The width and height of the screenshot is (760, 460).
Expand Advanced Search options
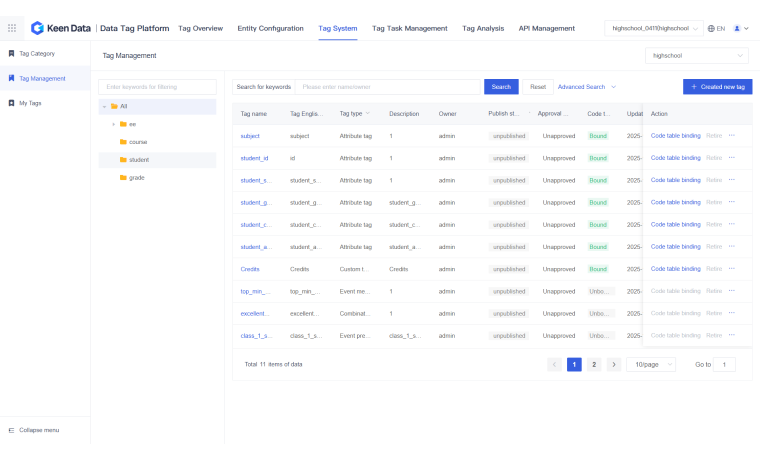(586, 87)
